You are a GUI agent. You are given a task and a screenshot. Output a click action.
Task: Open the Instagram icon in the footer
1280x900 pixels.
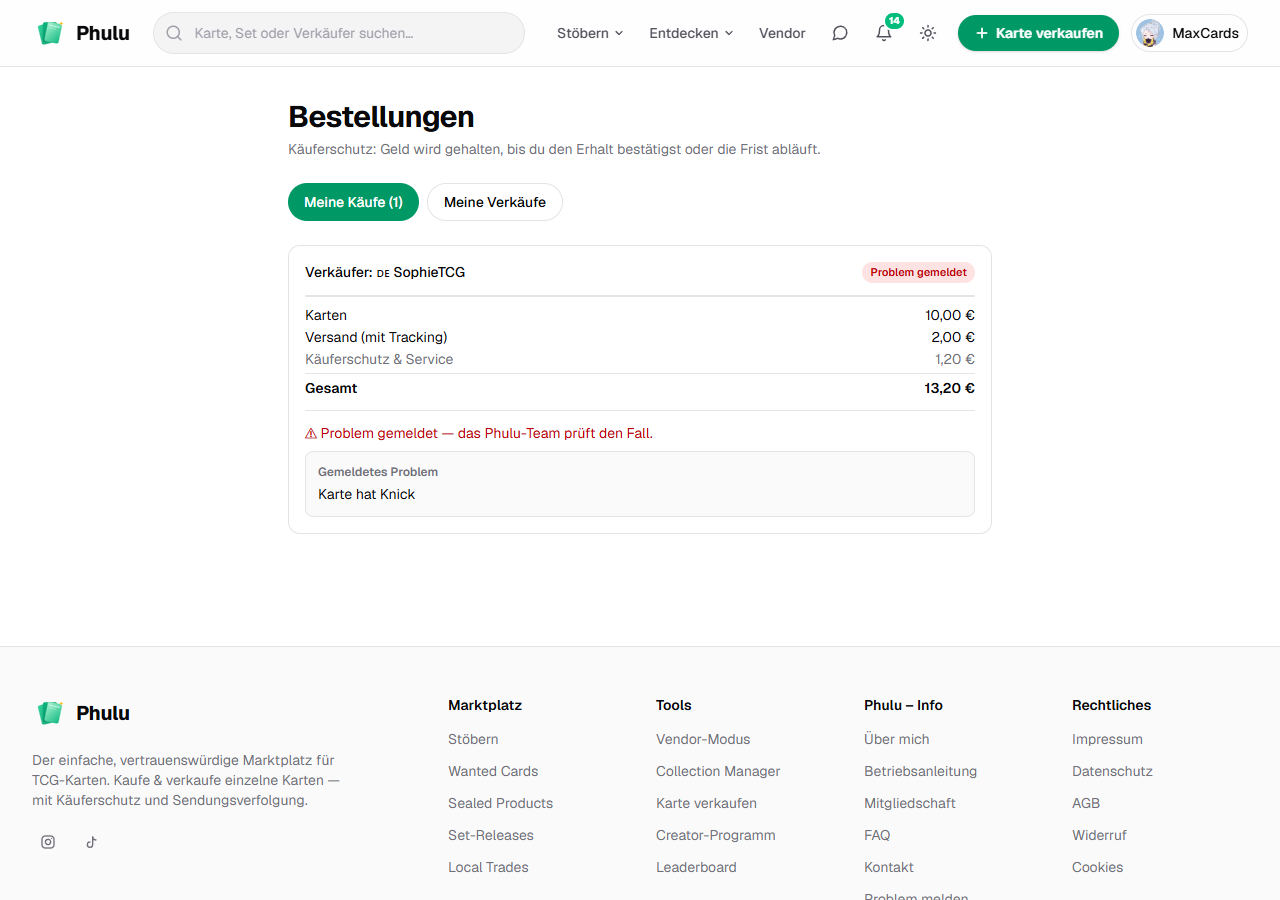[x=48, y=842]
